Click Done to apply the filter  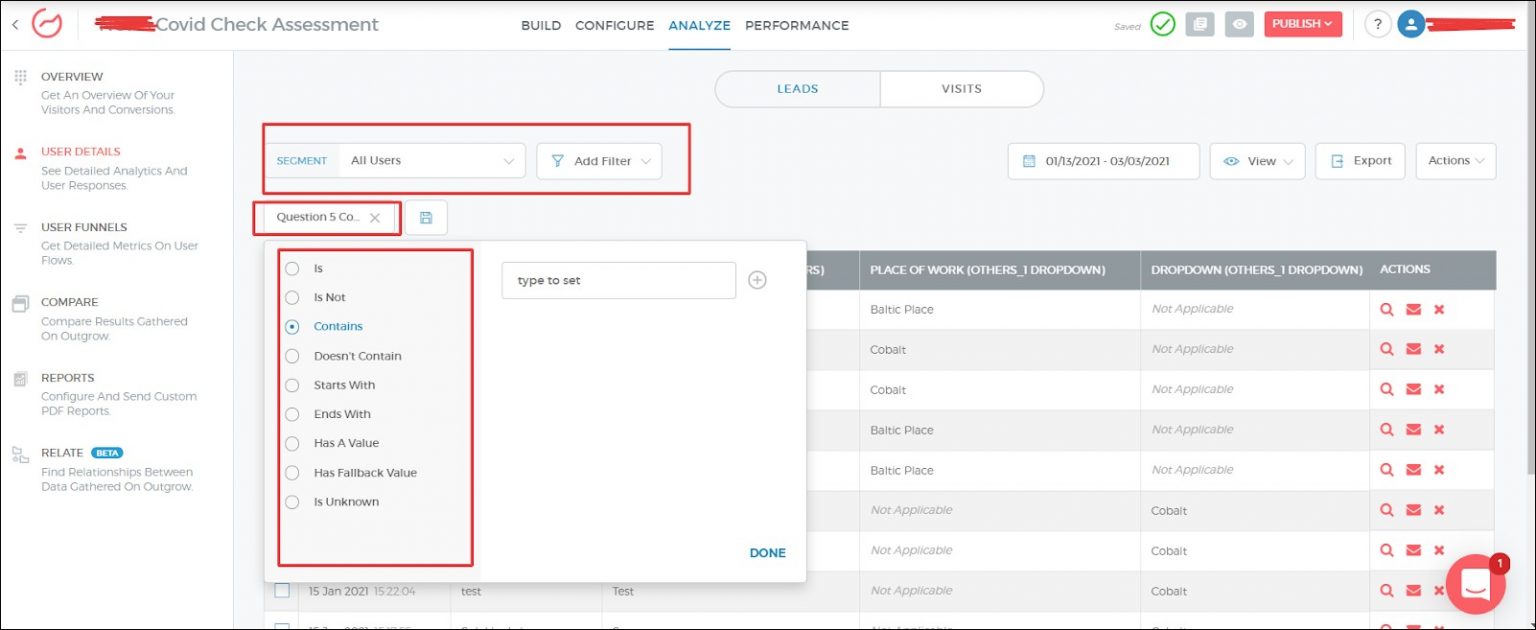coord(767,553)
